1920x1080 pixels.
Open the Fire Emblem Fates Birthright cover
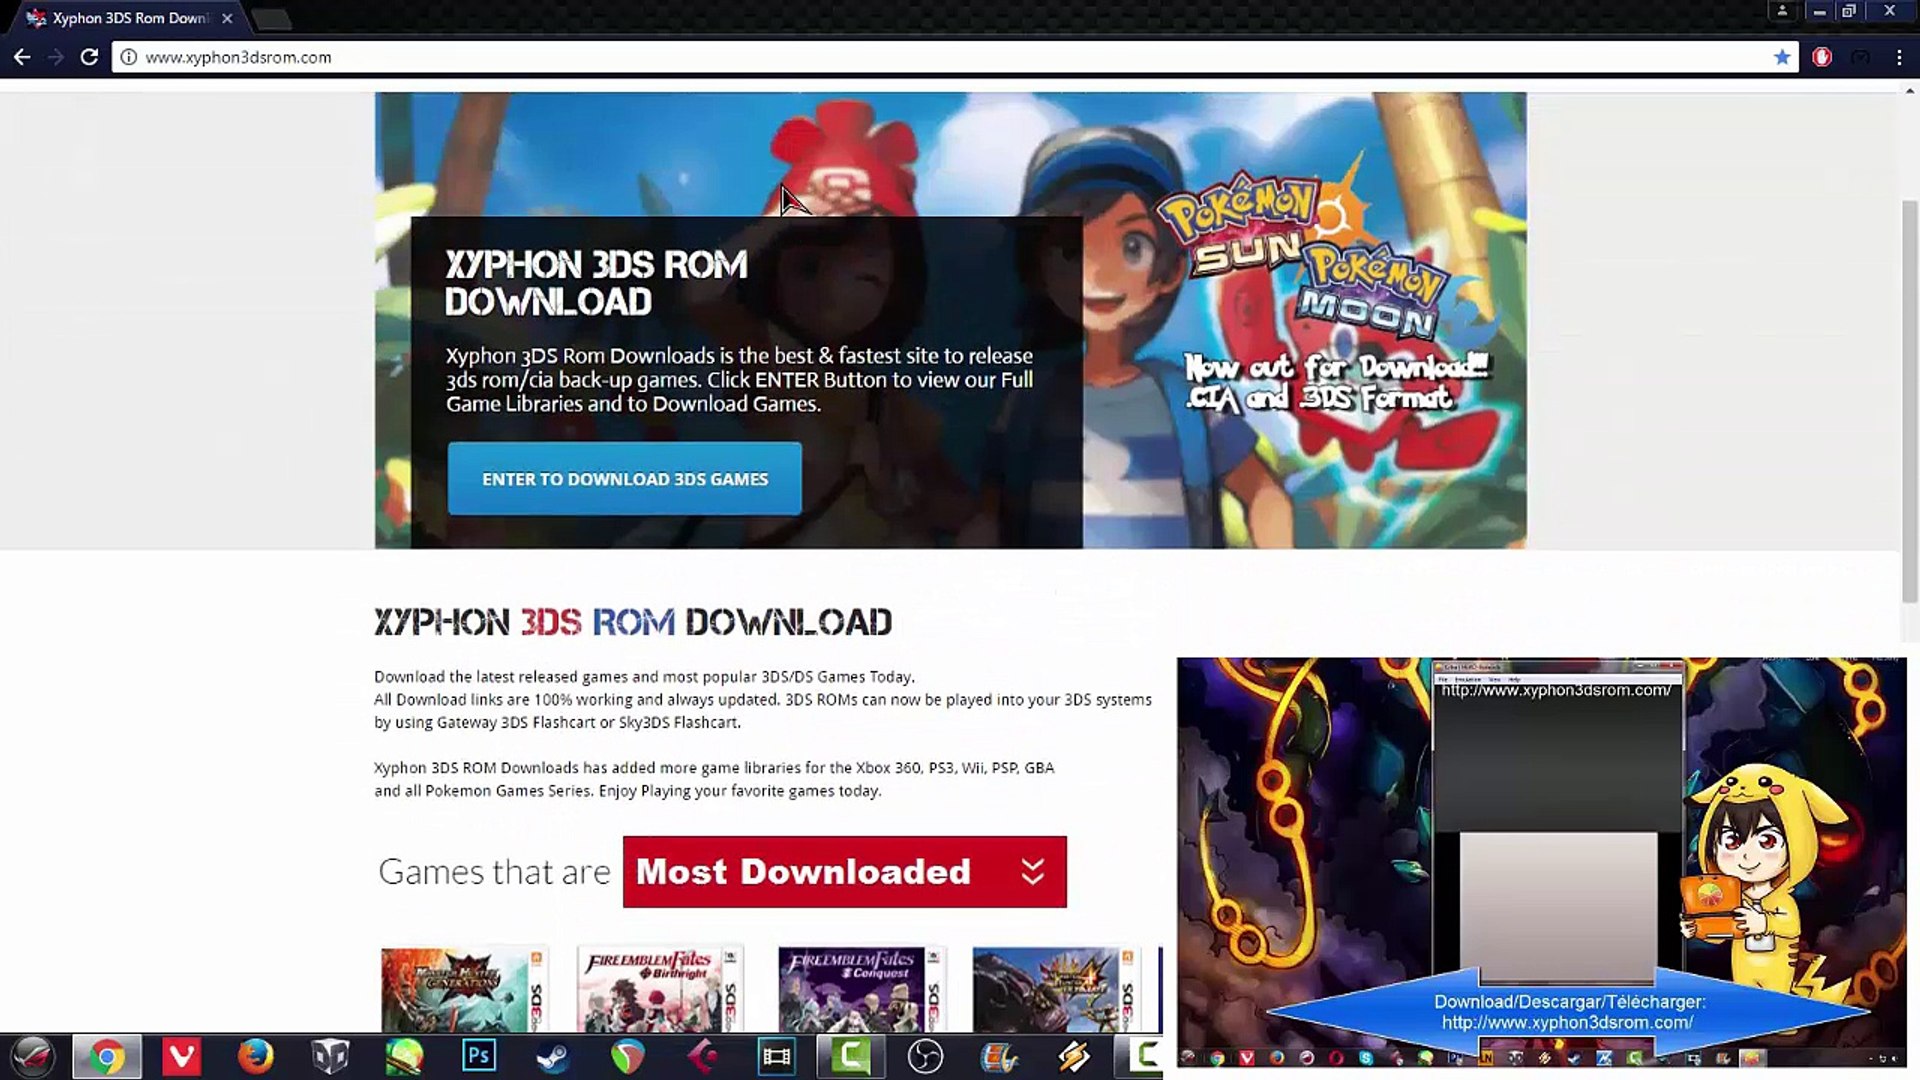coord(660,990)
